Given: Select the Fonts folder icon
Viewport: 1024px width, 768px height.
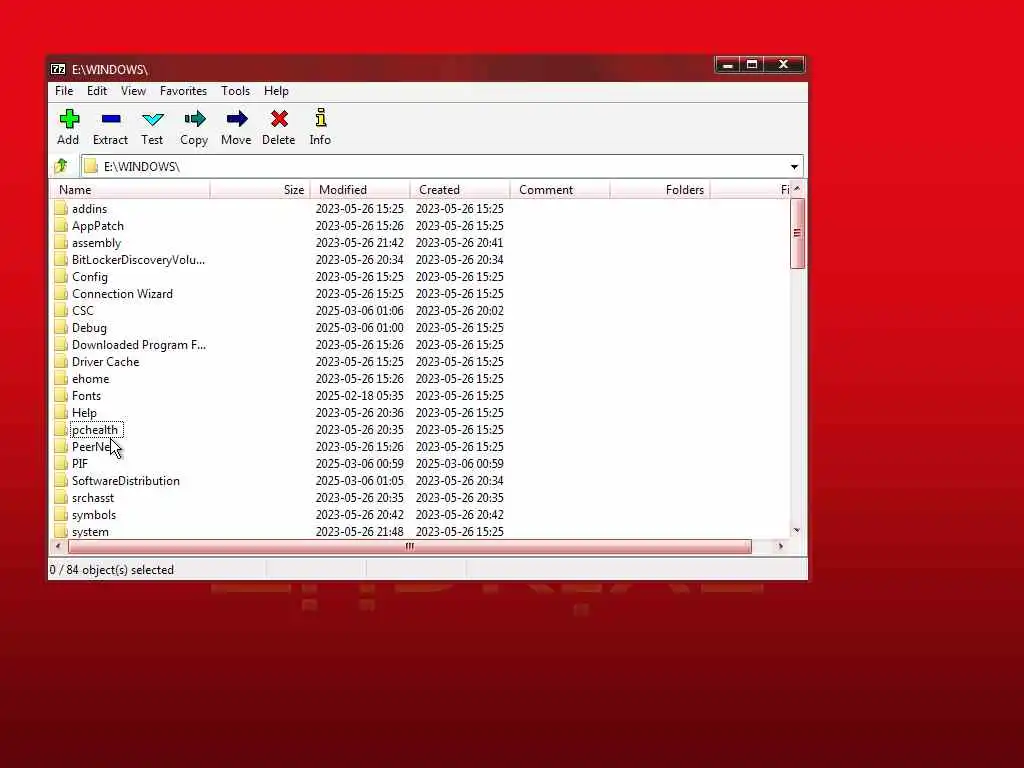Looking at the screenshot, I should (x=61, y=395).
